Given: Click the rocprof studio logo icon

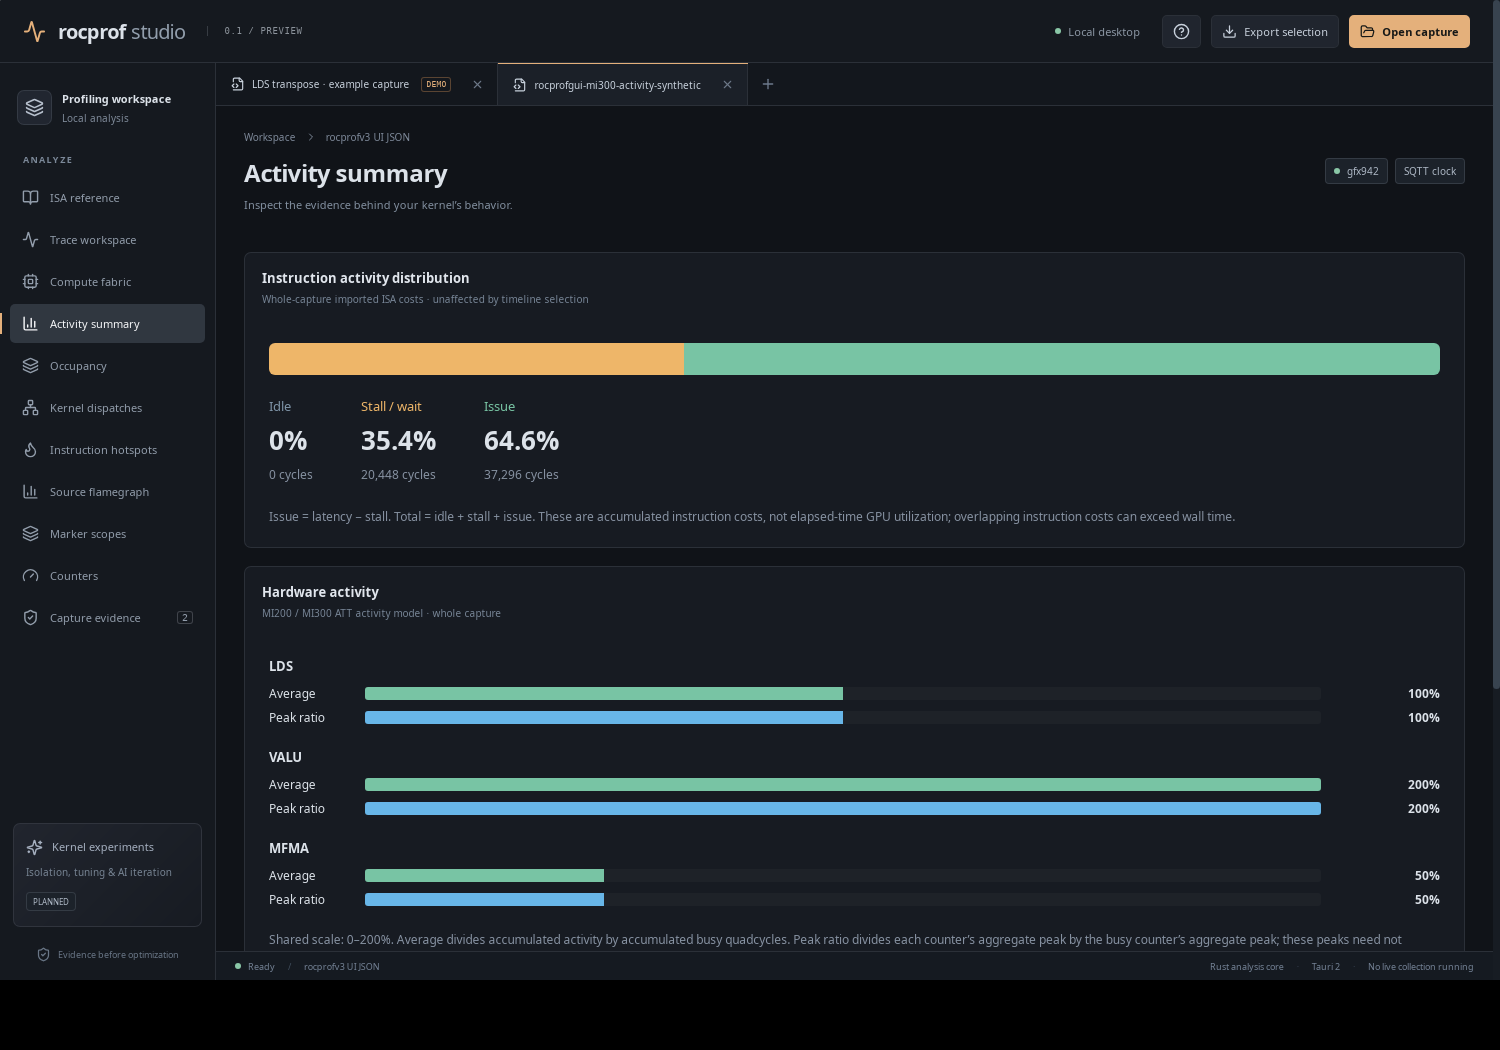Looking at the screenshot, I should tap(34, 32).
